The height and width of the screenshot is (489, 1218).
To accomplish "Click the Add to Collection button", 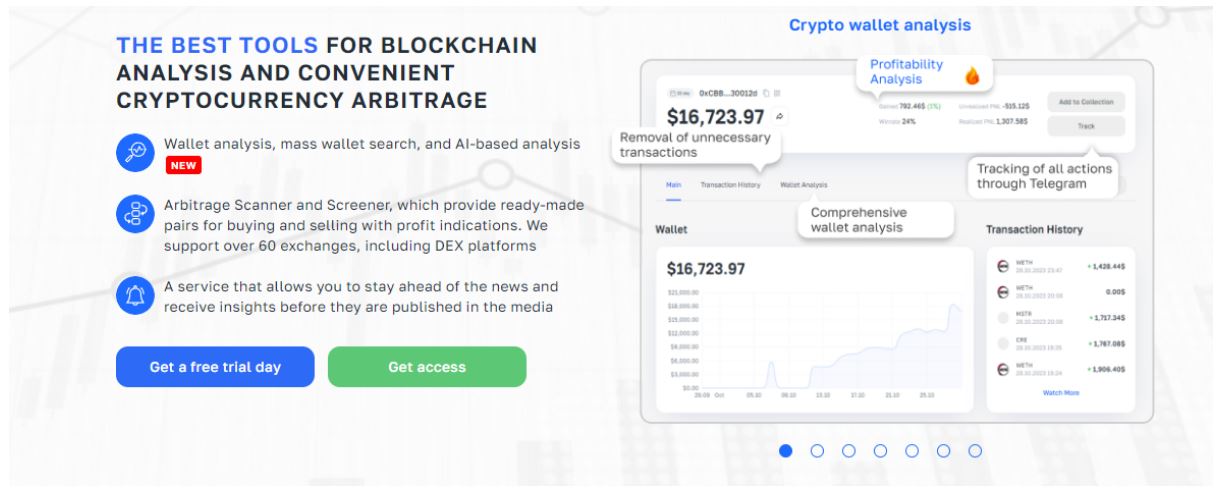I will [x=1086, y=102].
